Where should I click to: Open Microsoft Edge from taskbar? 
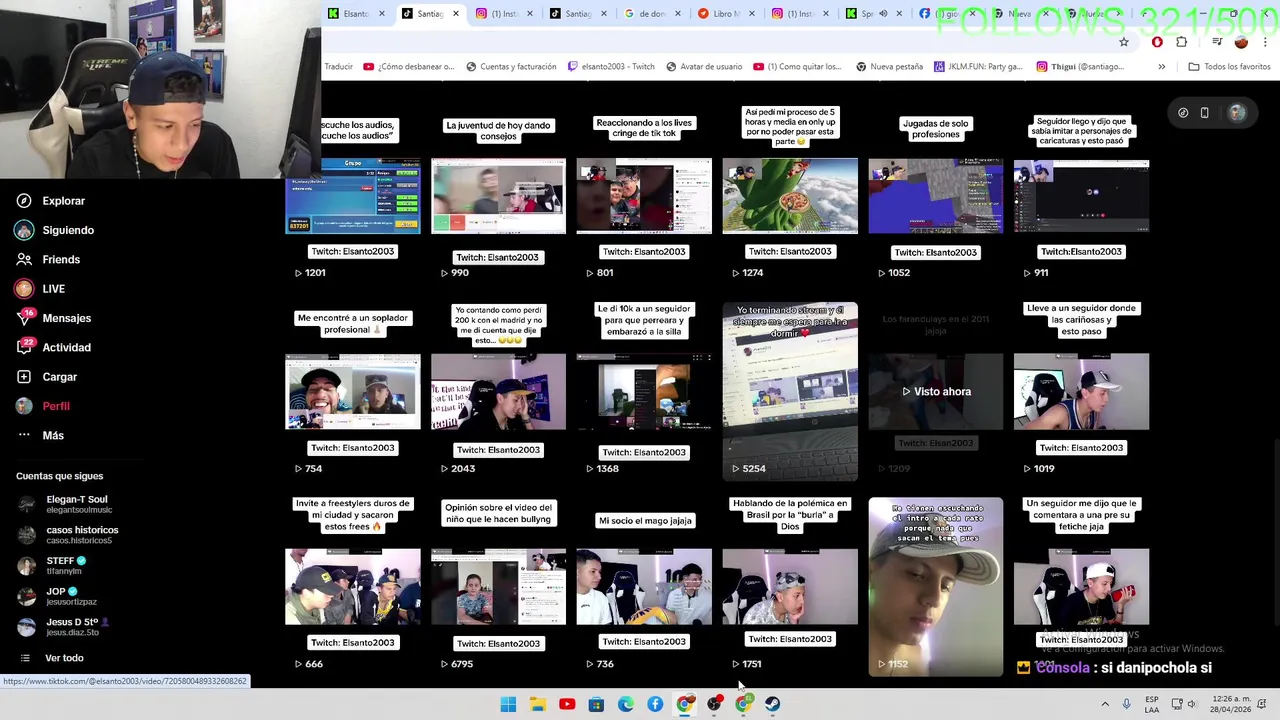tap(625, 704)
